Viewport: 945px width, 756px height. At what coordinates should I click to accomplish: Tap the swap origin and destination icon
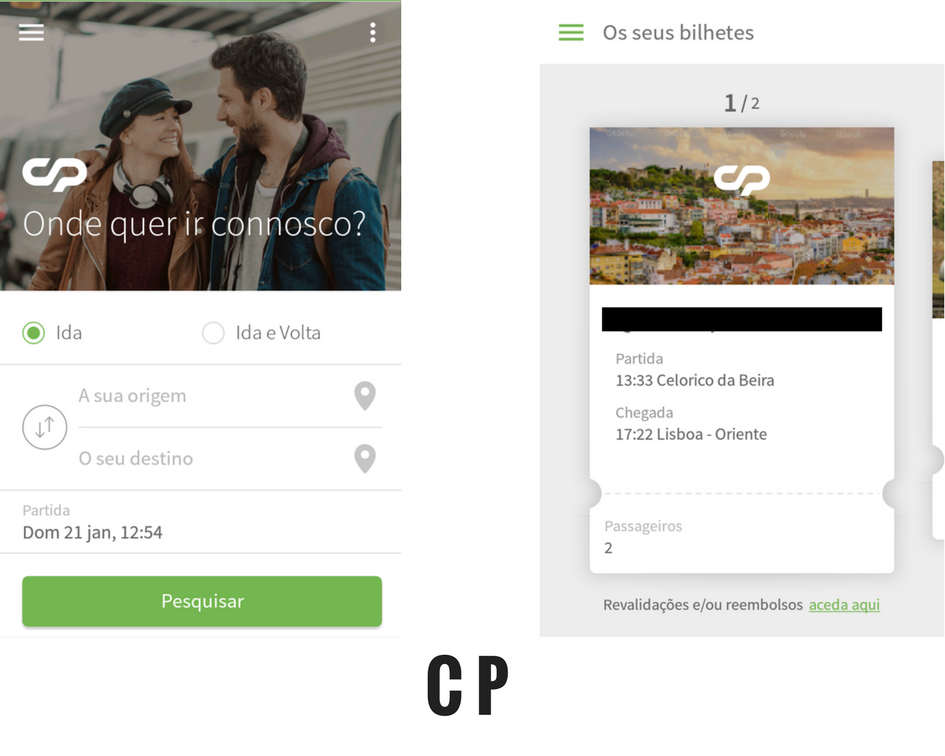[x=45, y=427]
